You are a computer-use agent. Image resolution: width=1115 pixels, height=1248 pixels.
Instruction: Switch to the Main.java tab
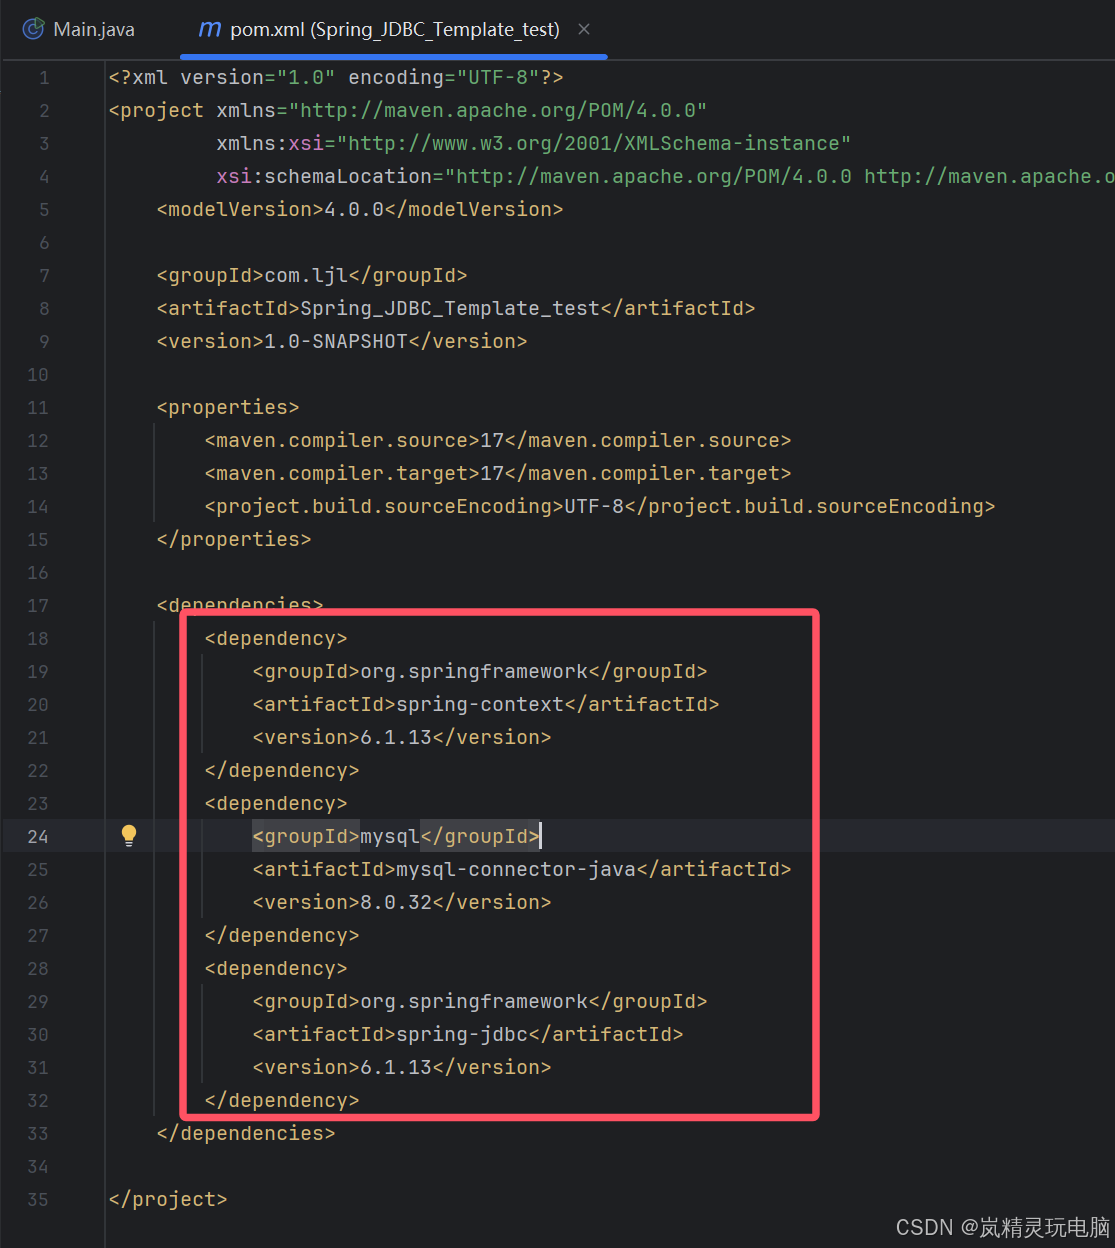click(x=94, y=29)
